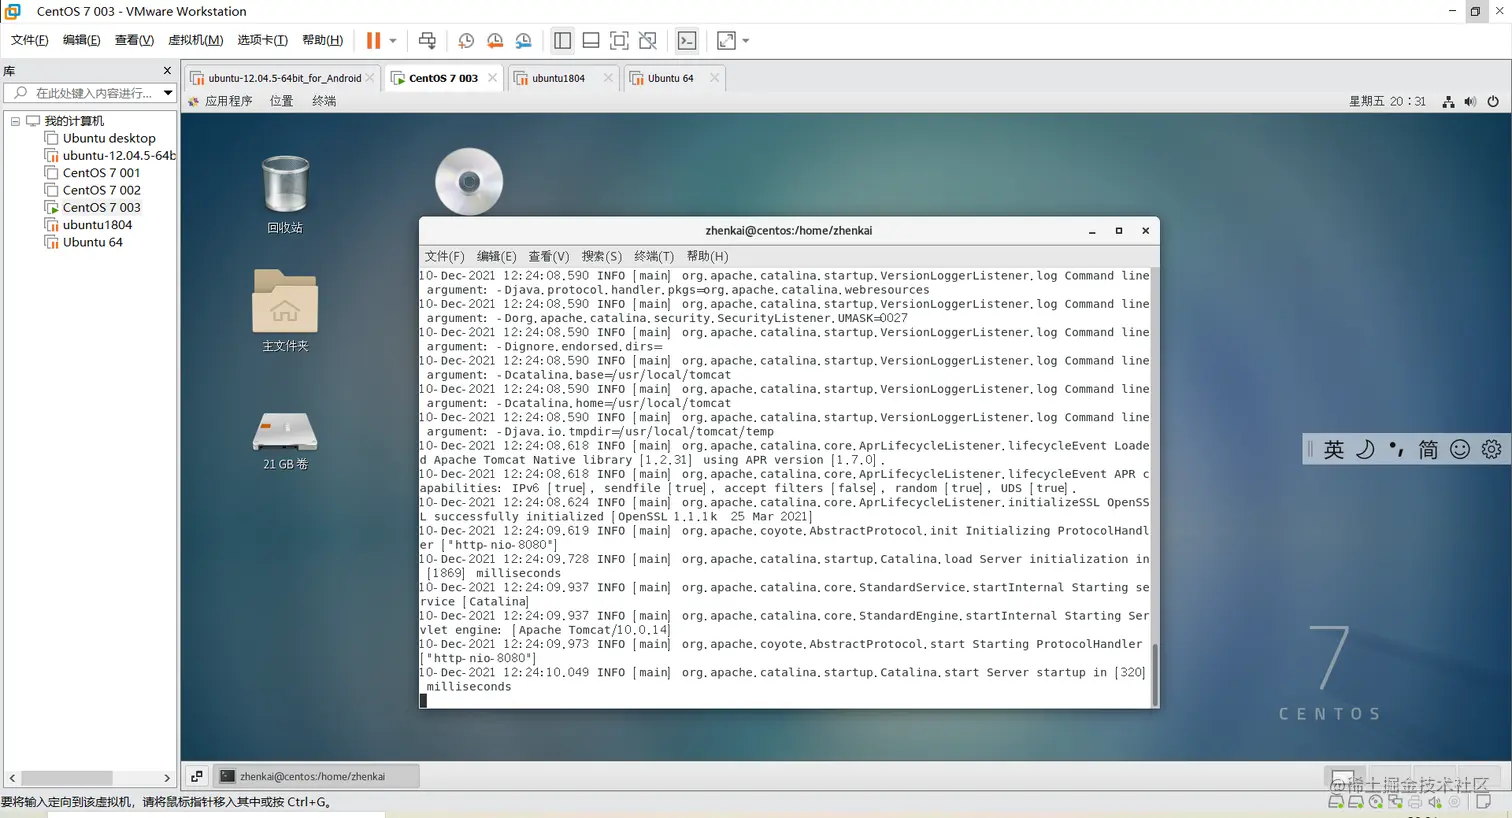The height and width of the screenshot is (818, 1512).
Task: Click 终端 in the GNOME top bar
Action: coord(324,101)
